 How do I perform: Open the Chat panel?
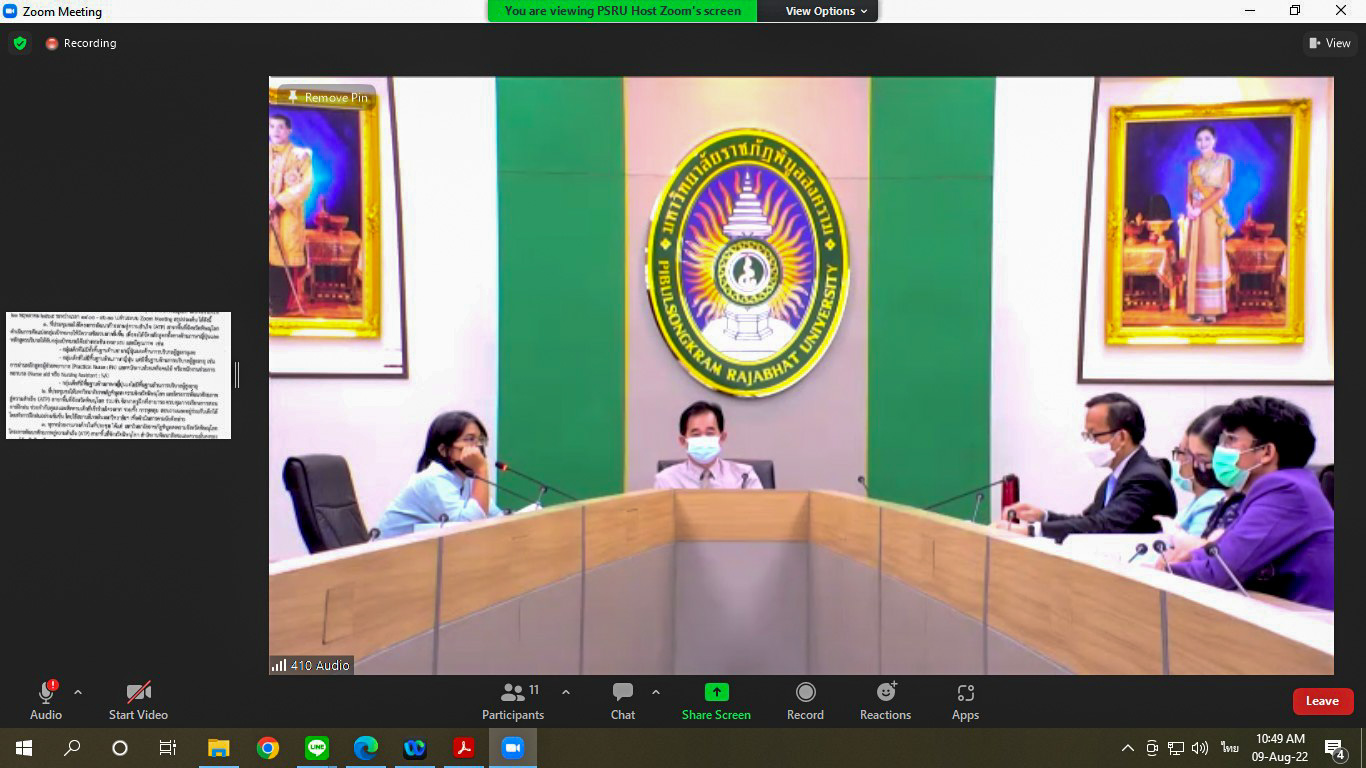point(623,700)
